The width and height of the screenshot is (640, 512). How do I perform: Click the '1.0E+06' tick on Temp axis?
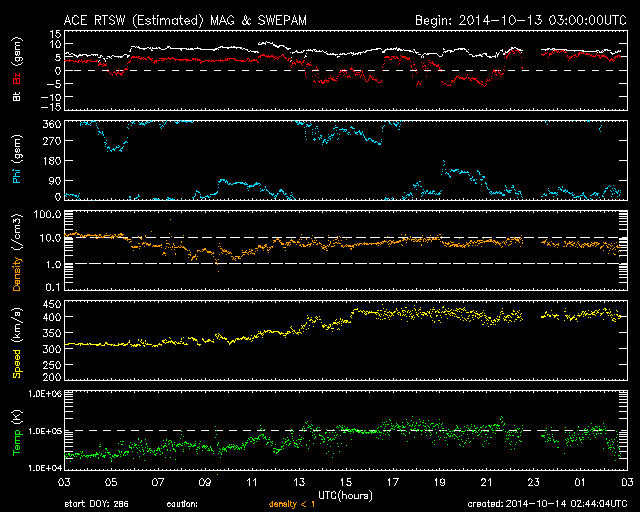45,394
